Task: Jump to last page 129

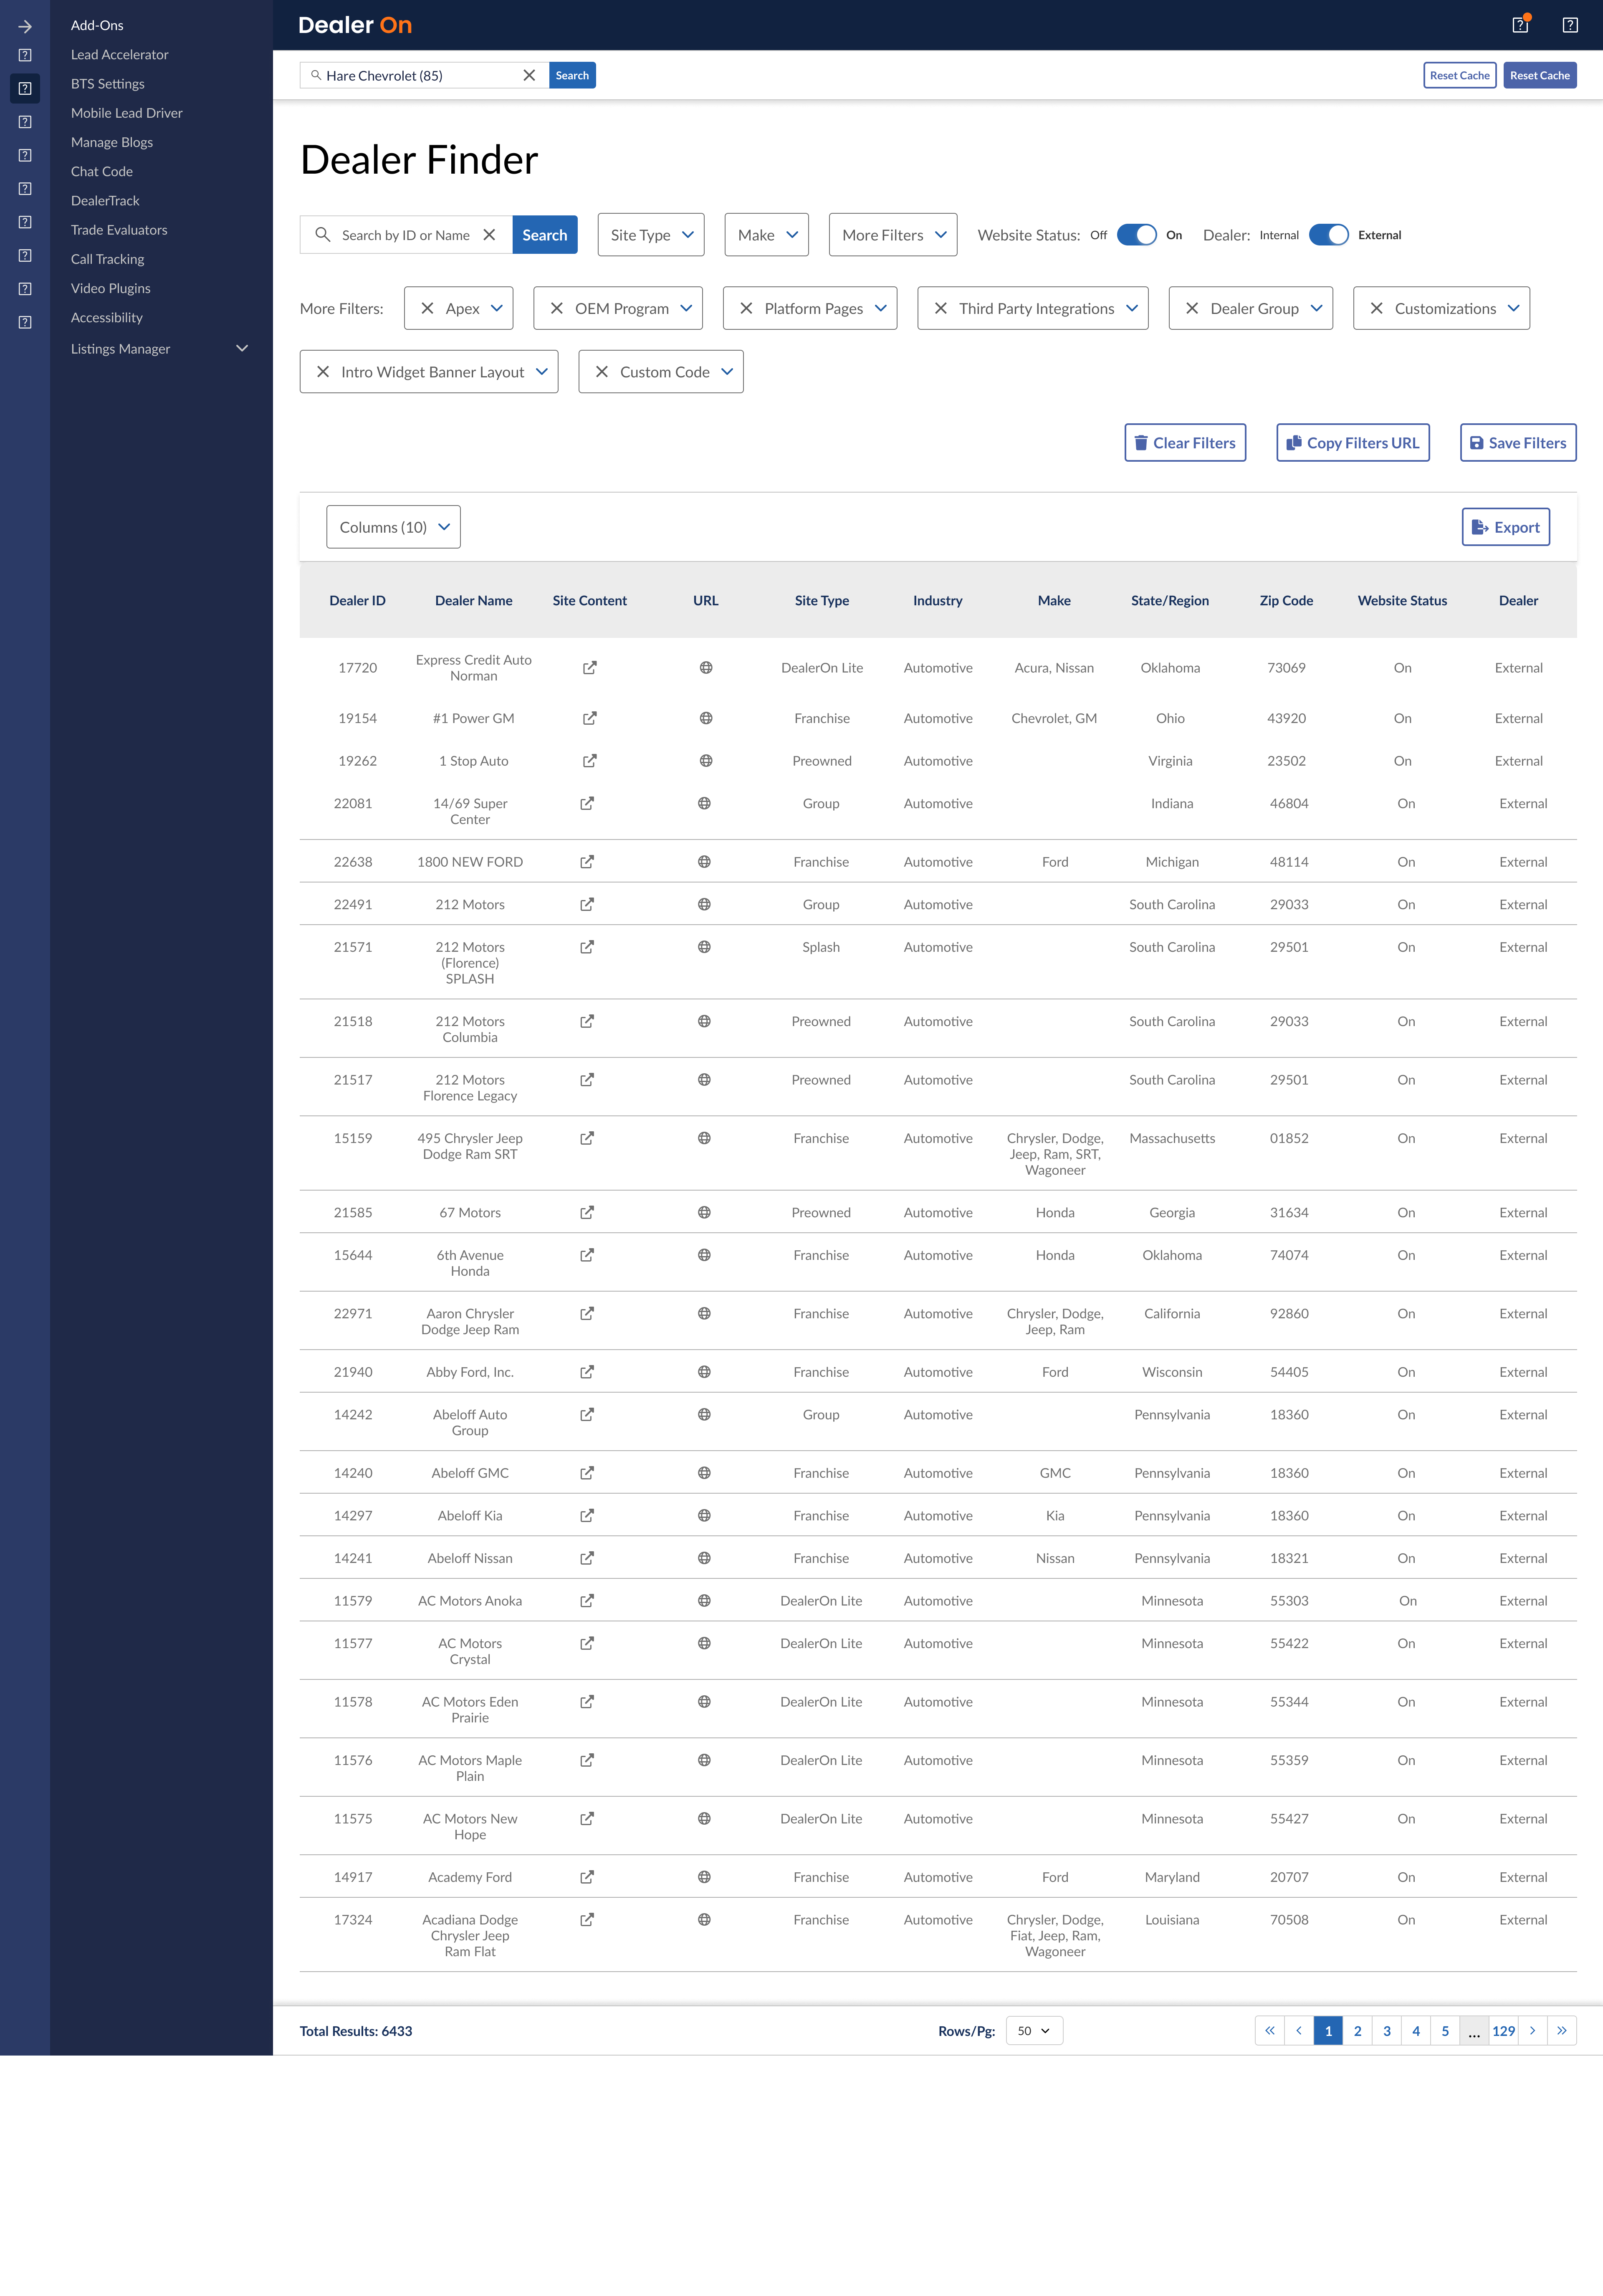Action: (1503, 2031)
